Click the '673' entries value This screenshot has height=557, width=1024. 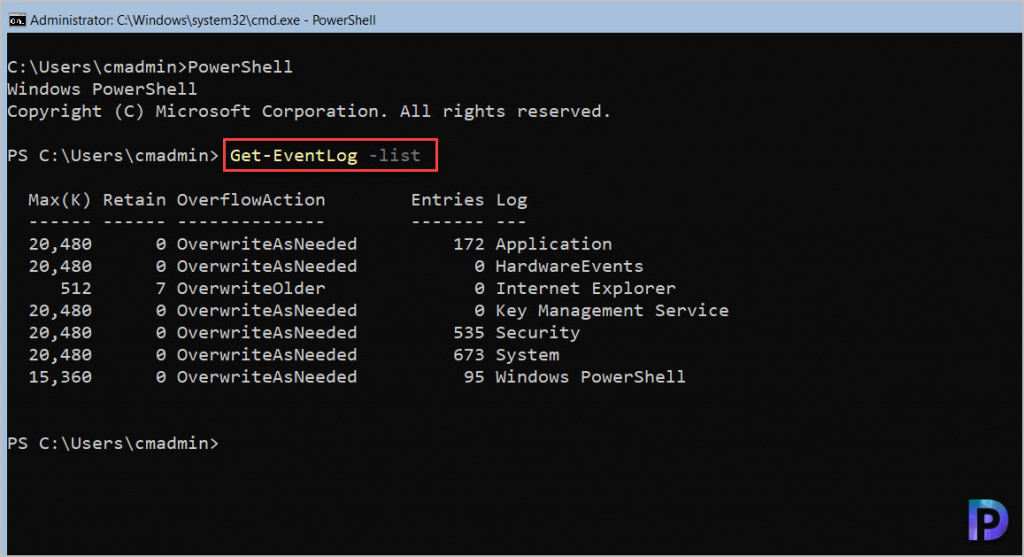pos(469,355)
